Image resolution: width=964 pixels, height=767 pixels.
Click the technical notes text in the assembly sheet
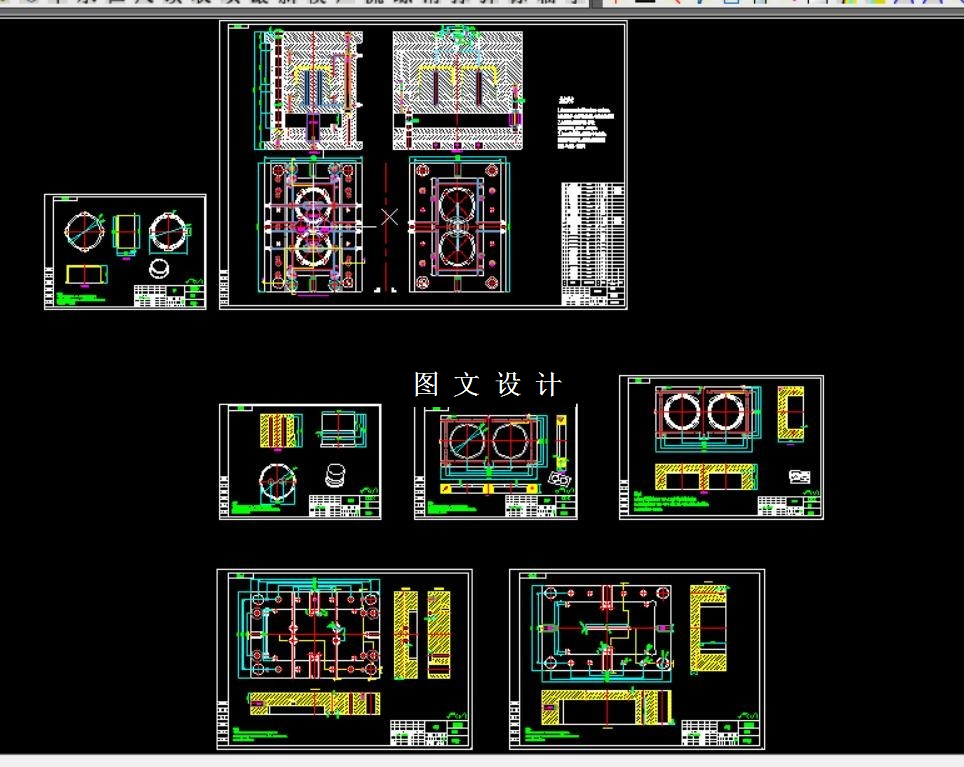(x=585, y=123)
